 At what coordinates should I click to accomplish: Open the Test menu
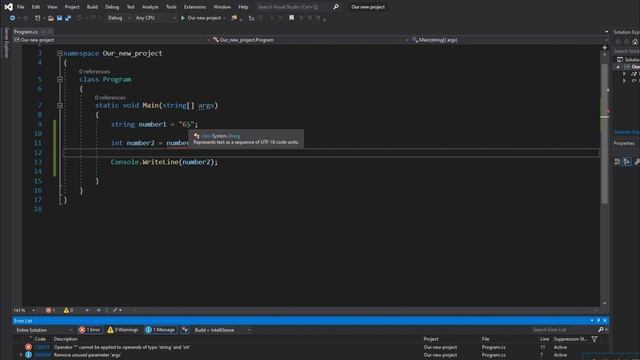[130, 7]
